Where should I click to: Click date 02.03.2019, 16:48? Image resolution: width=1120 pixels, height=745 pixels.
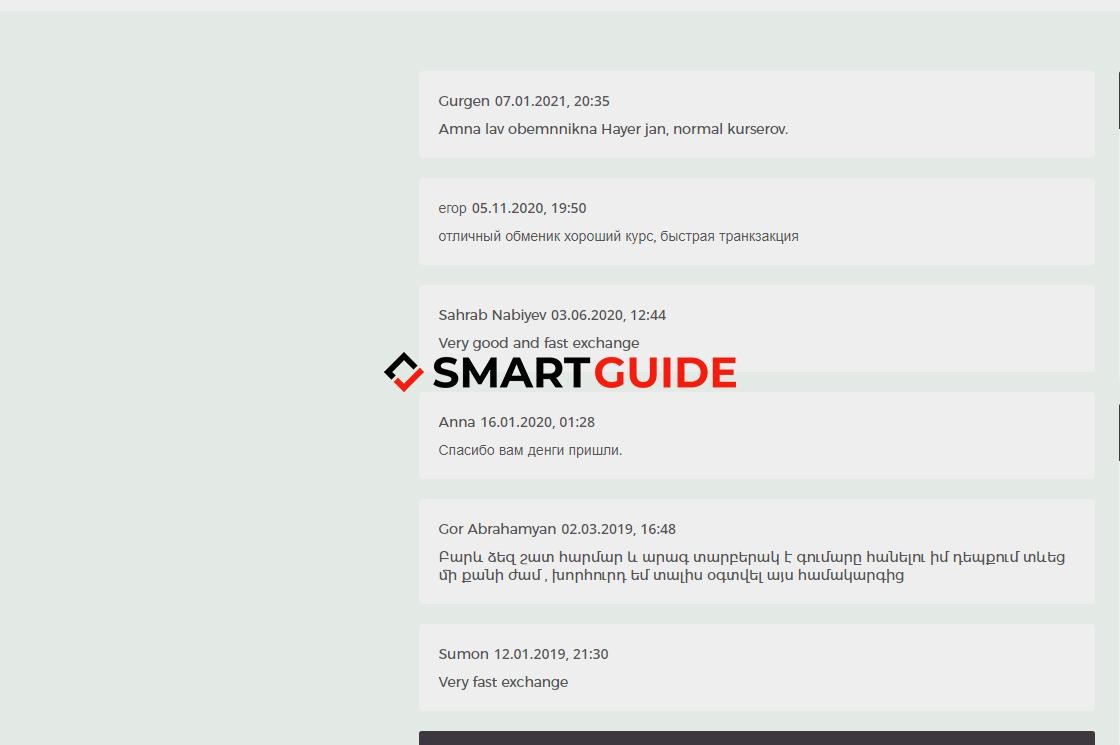point(619,529)
